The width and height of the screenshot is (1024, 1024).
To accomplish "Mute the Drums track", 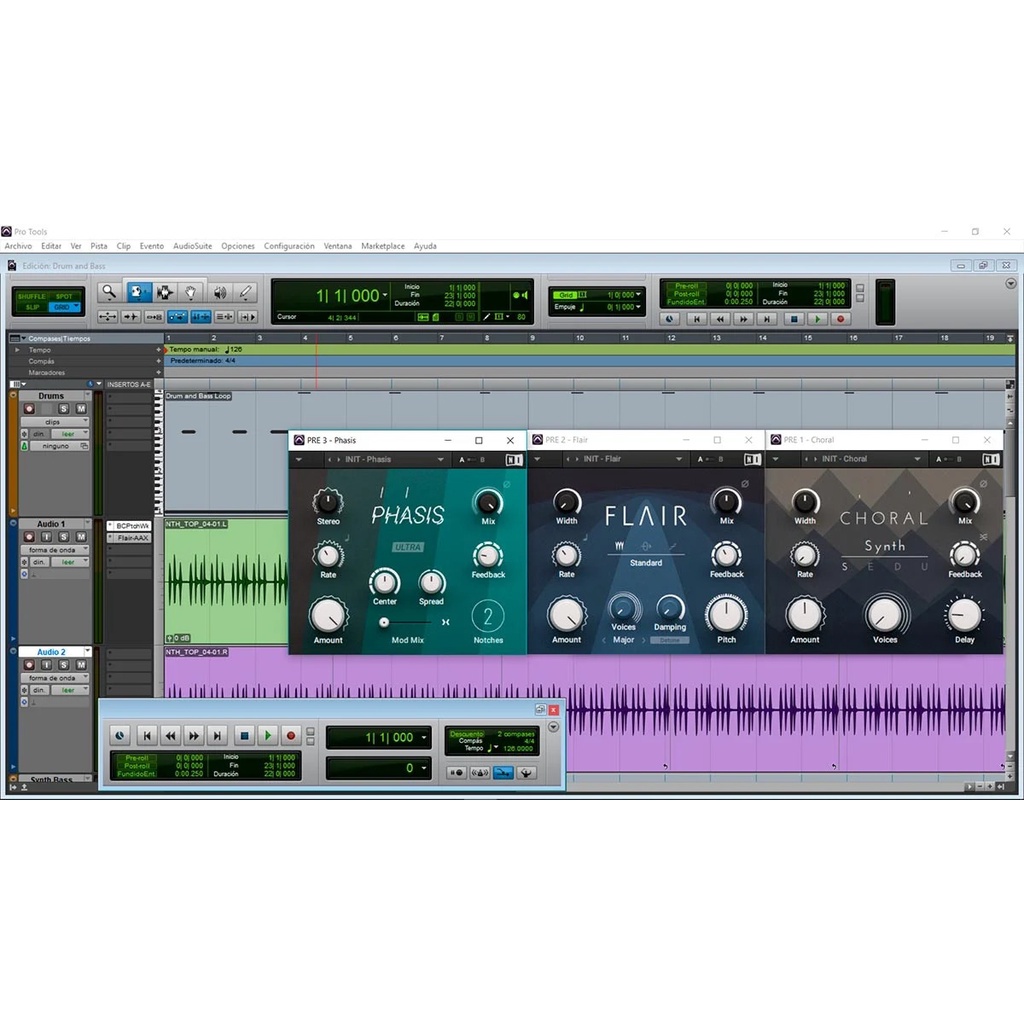I will pos(81,409).
